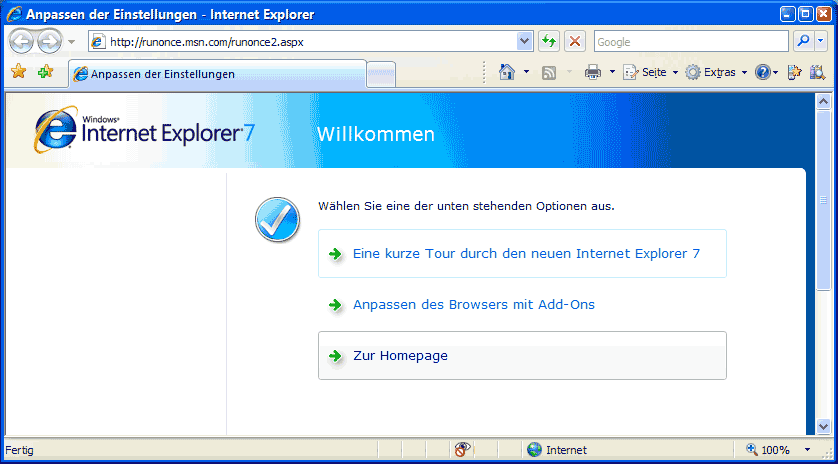
Task: Open the Help question mark menu
Action: [766, 72]
